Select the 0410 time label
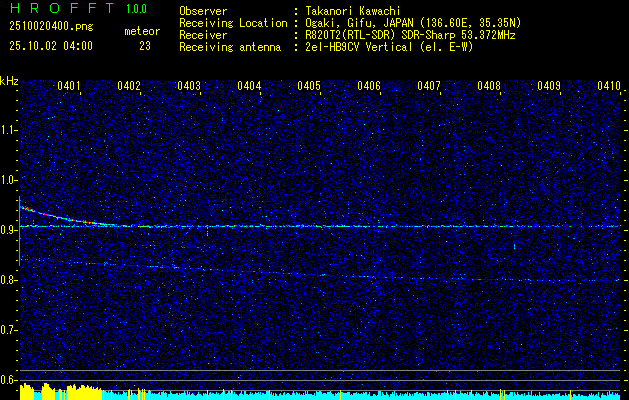Viewport: 629px width, 400px height. (609, 87)
